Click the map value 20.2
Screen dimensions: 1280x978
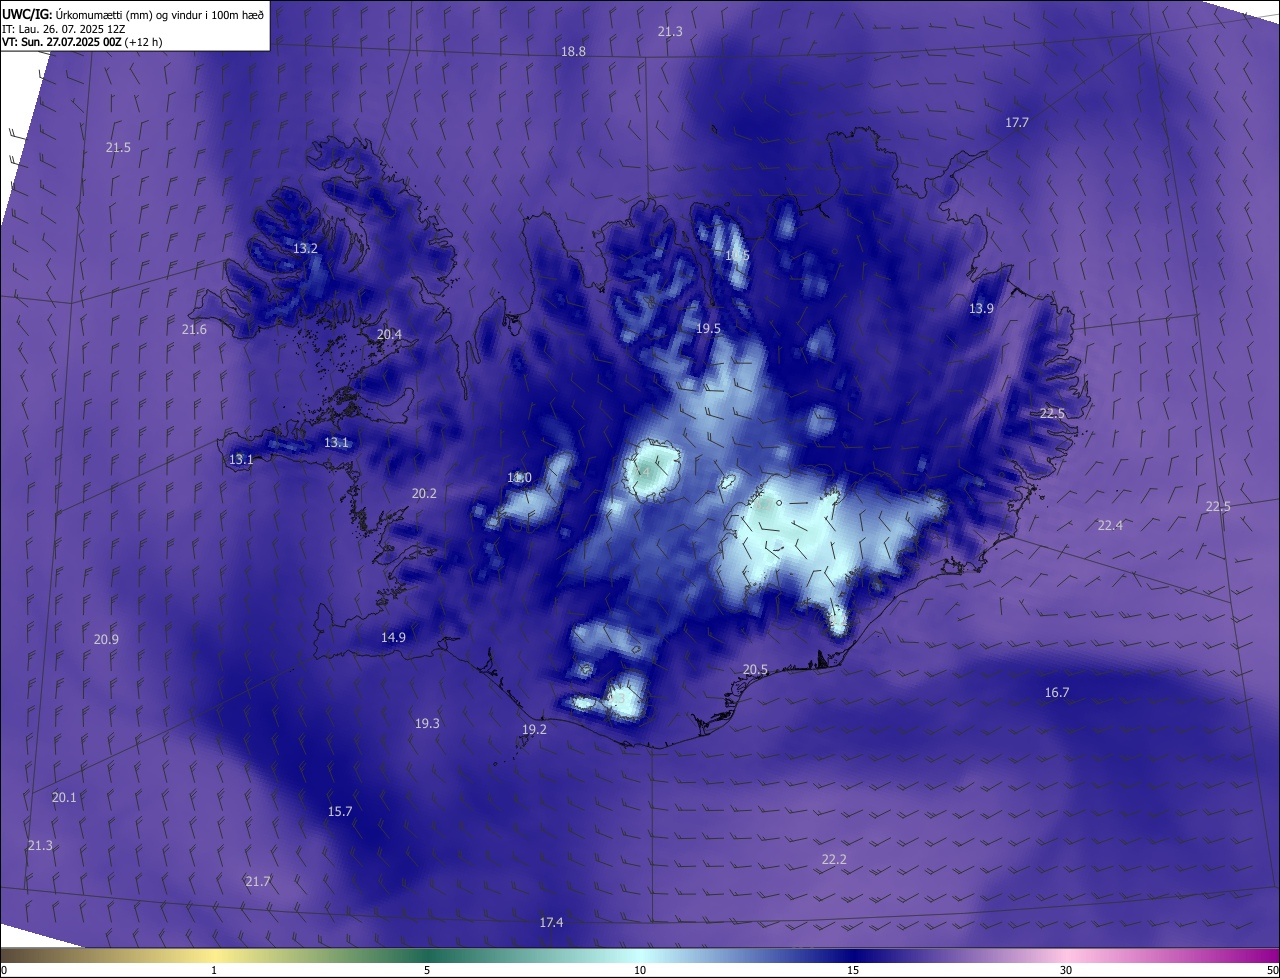click(x=424, y=493)
